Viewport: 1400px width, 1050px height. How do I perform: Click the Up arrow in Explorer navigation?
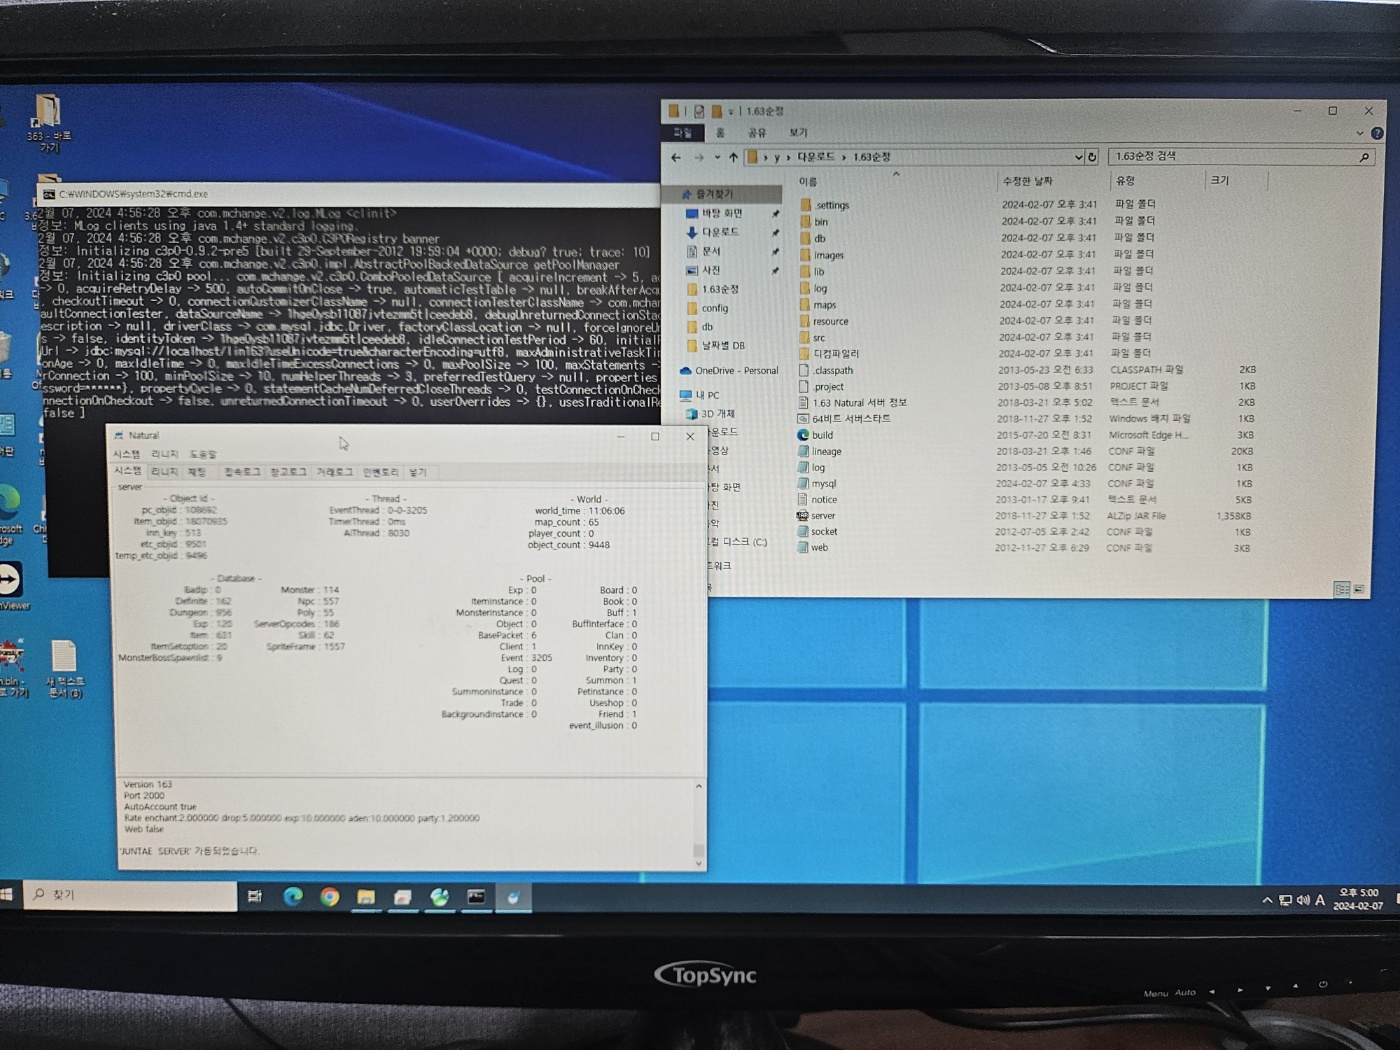(733, 157)
